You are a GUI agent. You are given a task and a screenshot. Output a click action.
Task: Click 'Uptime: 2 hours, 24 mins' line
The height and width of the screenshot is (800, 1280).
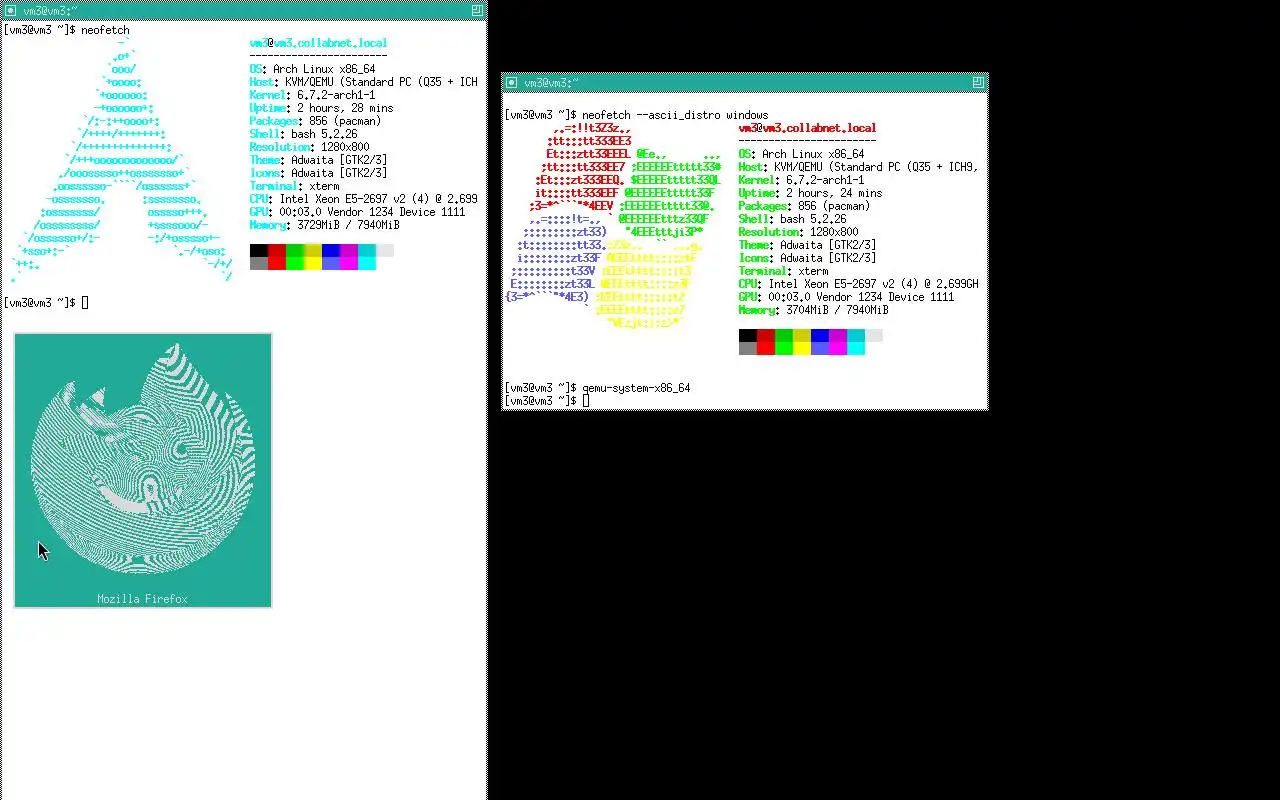pyautogui.click(x=811, y=193)
